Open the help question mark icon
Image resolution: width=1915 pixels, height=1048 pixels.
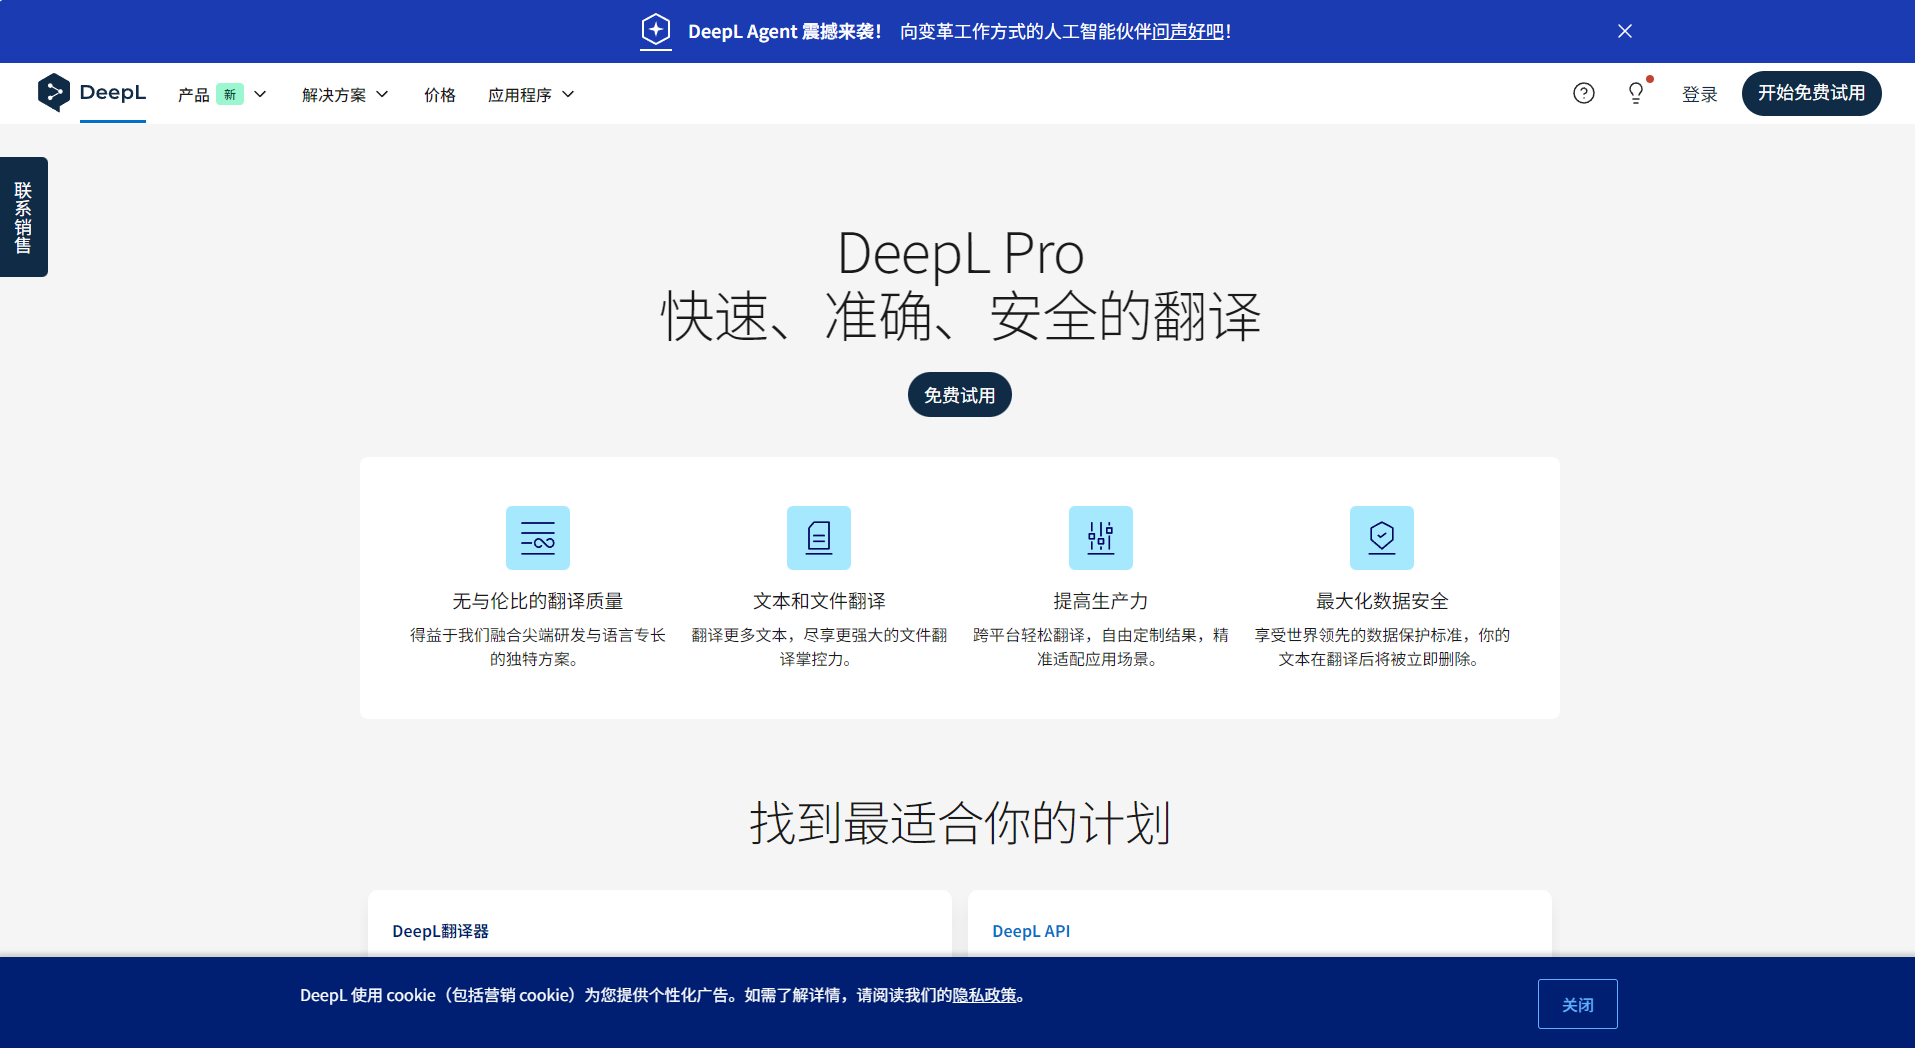coord(1583,93)
